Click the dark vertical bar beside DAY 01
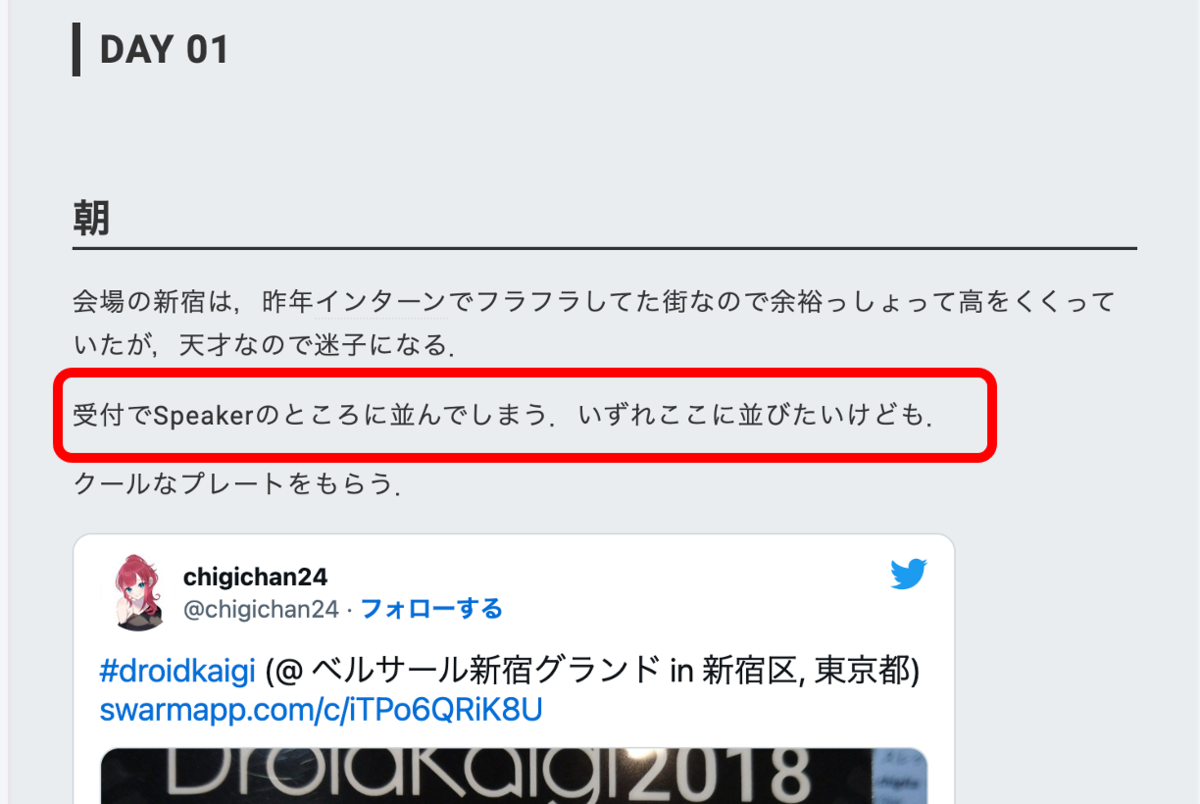 (76, 50)
